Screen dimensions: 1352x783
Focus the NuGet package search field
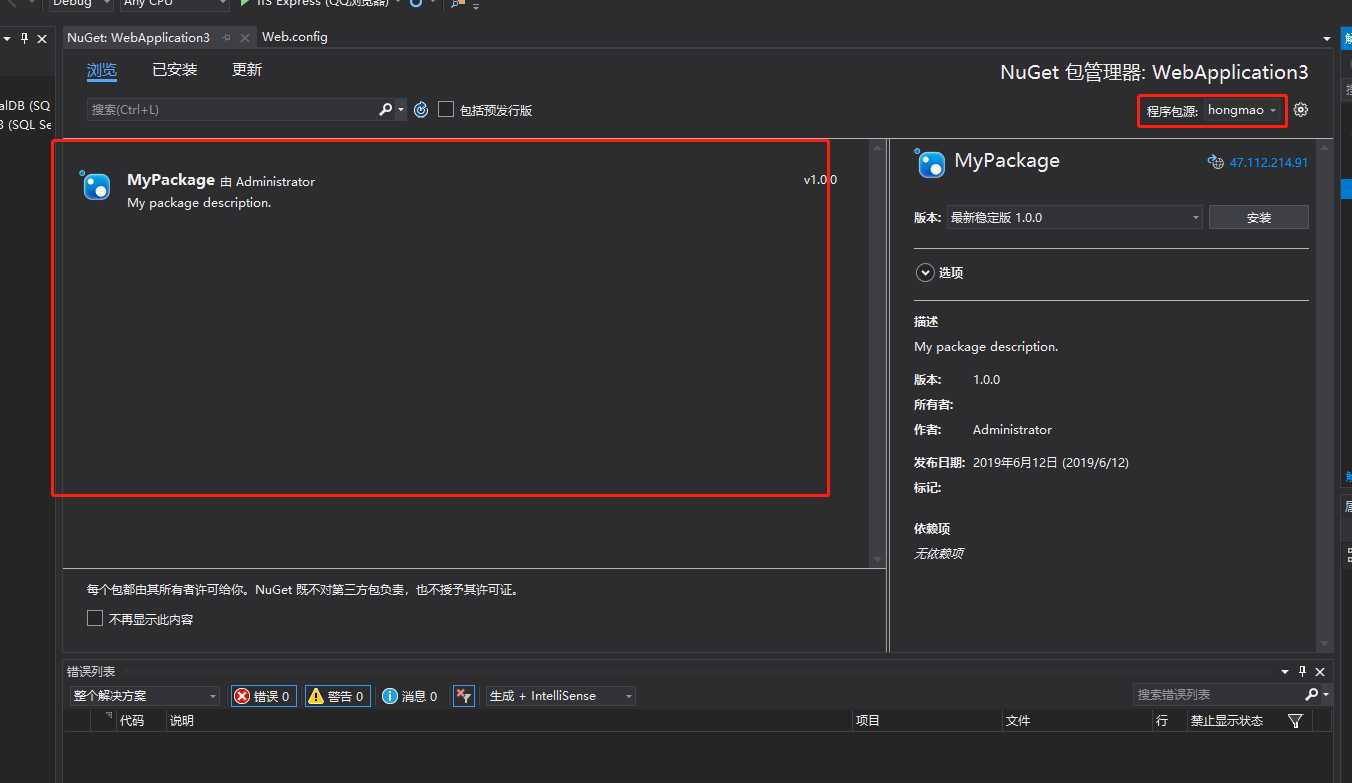tap(231, 110)
